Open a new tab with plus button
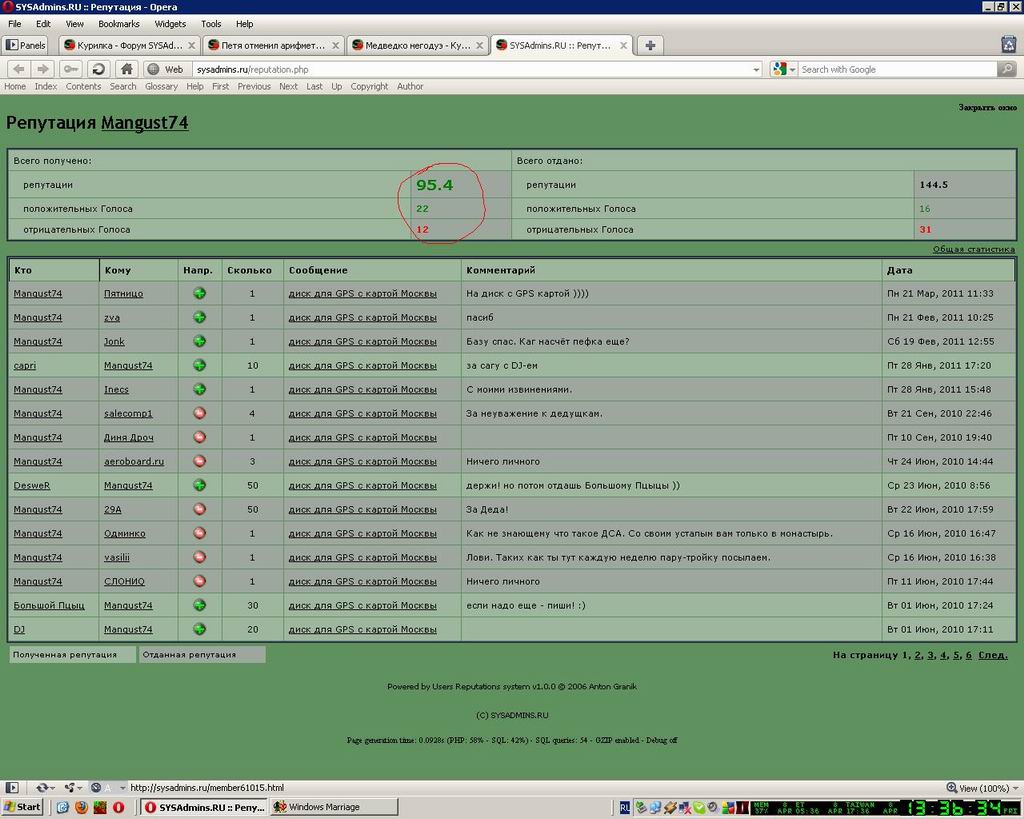 pyautogui.click(x=650, y=45)
